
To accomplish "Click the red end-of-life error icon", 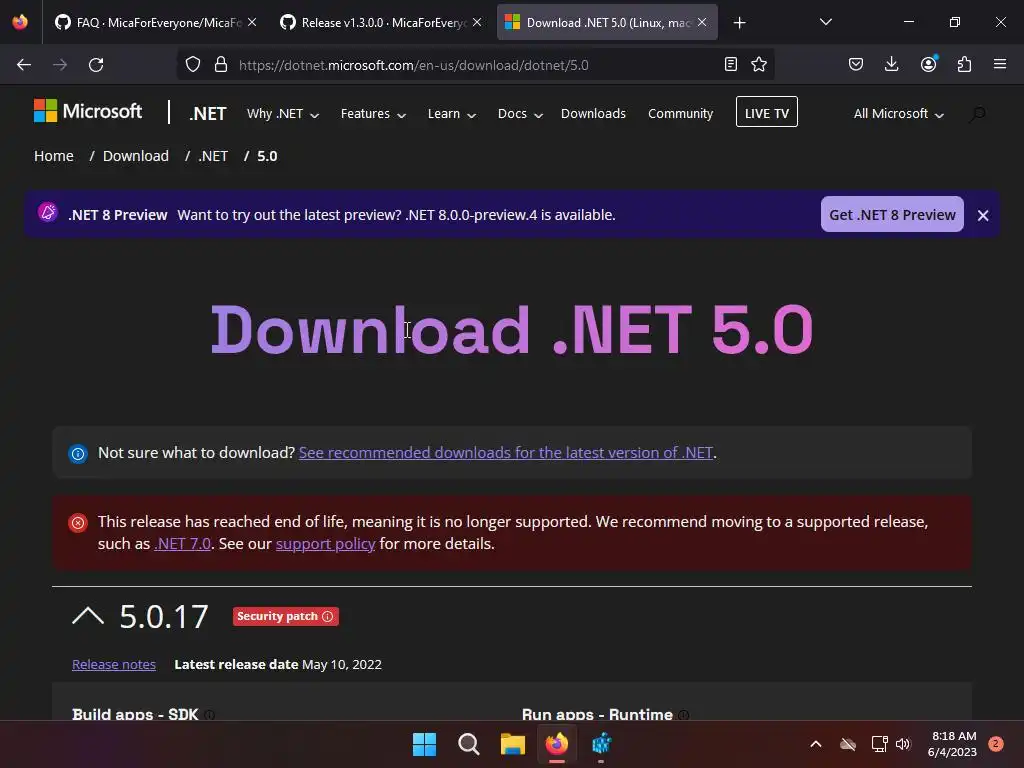I will [78, 522].
